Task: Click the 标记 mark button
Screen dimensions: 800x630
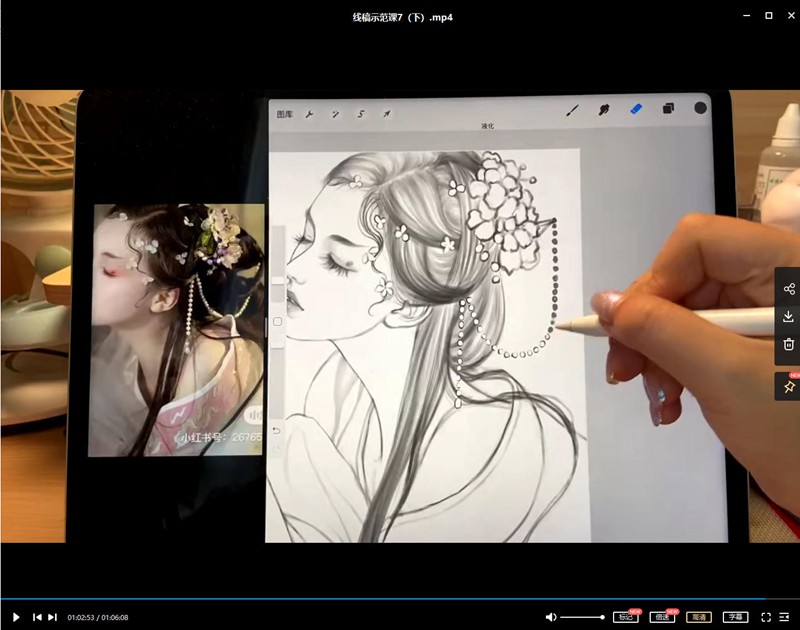Action: [627, 617]
